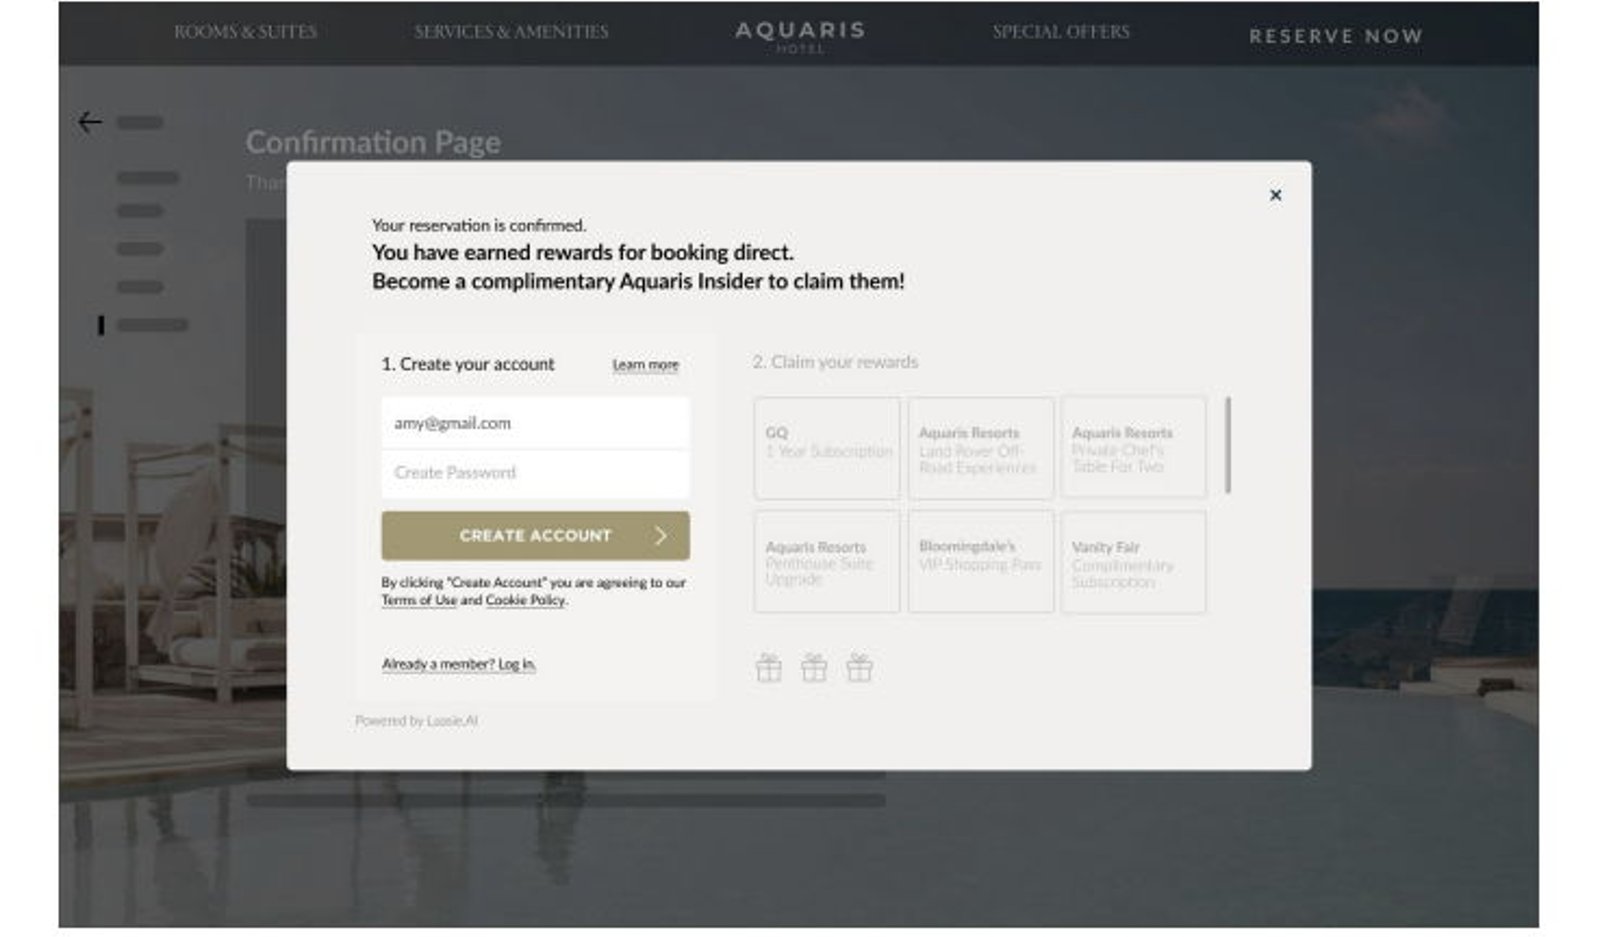The height and width of the screenshot is (937, 1600).
Task: Click the '1. Create your account' heading
Action: (467, 364)
